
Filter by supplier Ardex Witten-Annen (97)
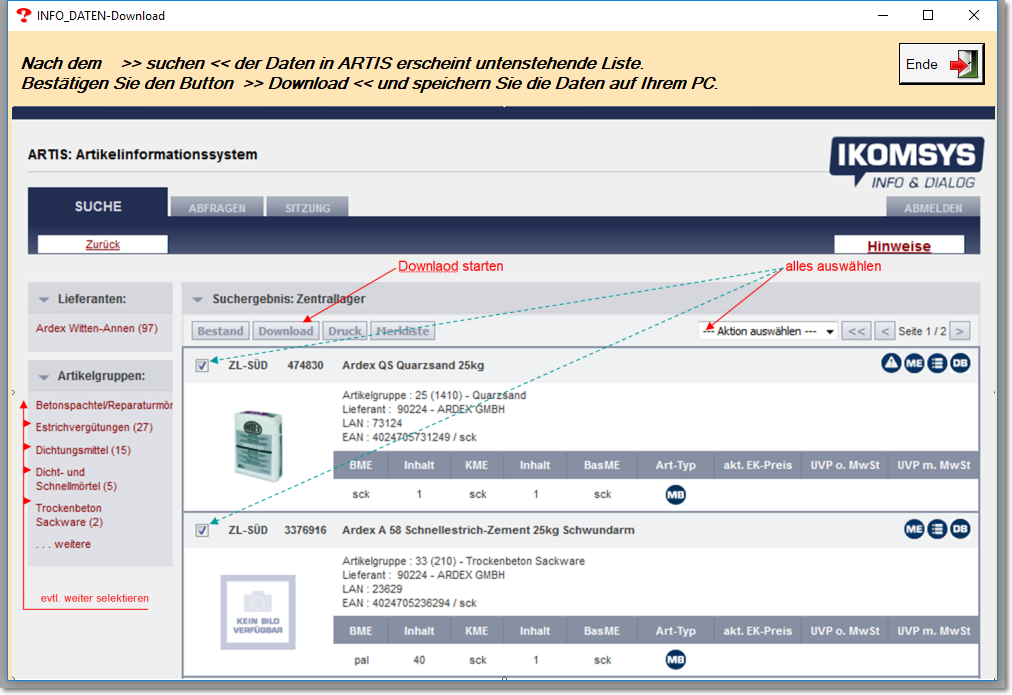point(97,328)
